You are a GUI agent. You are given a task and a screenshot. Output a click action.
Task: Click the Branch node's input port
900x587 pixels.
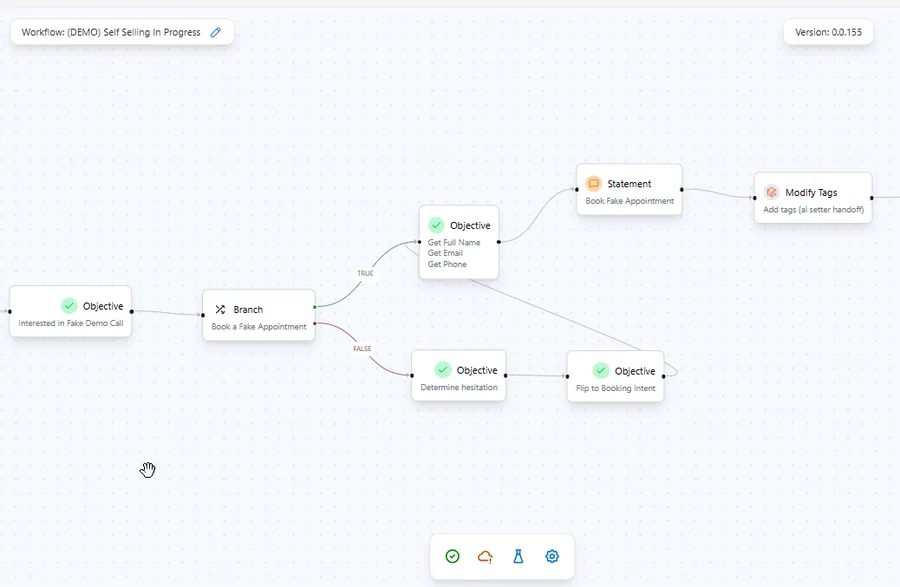tap(203, 315)
